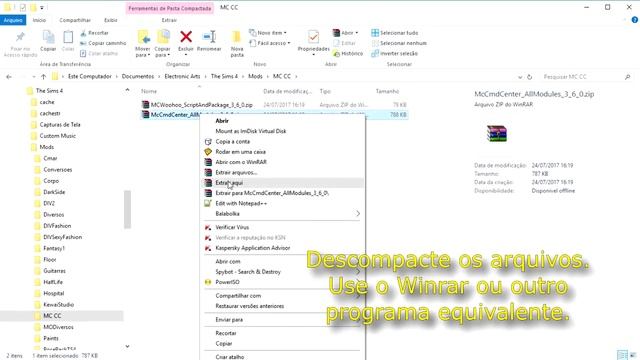Open Propriedades in the ribbon
The height and width of the screenshot is (360, 640).
[313, 41]
